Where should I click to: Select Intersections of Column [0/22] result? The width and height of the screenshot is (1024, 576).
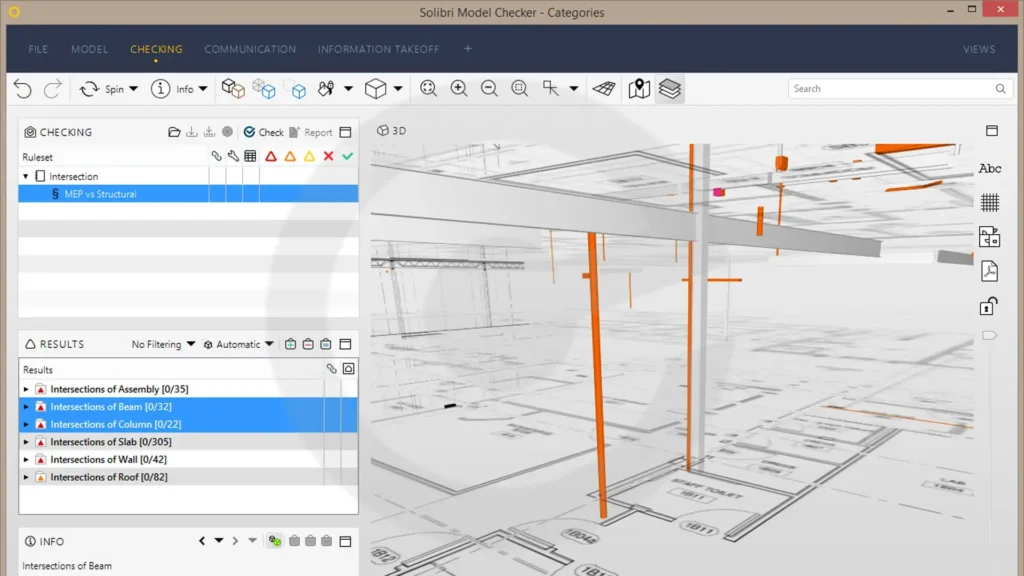coord(188,424)
